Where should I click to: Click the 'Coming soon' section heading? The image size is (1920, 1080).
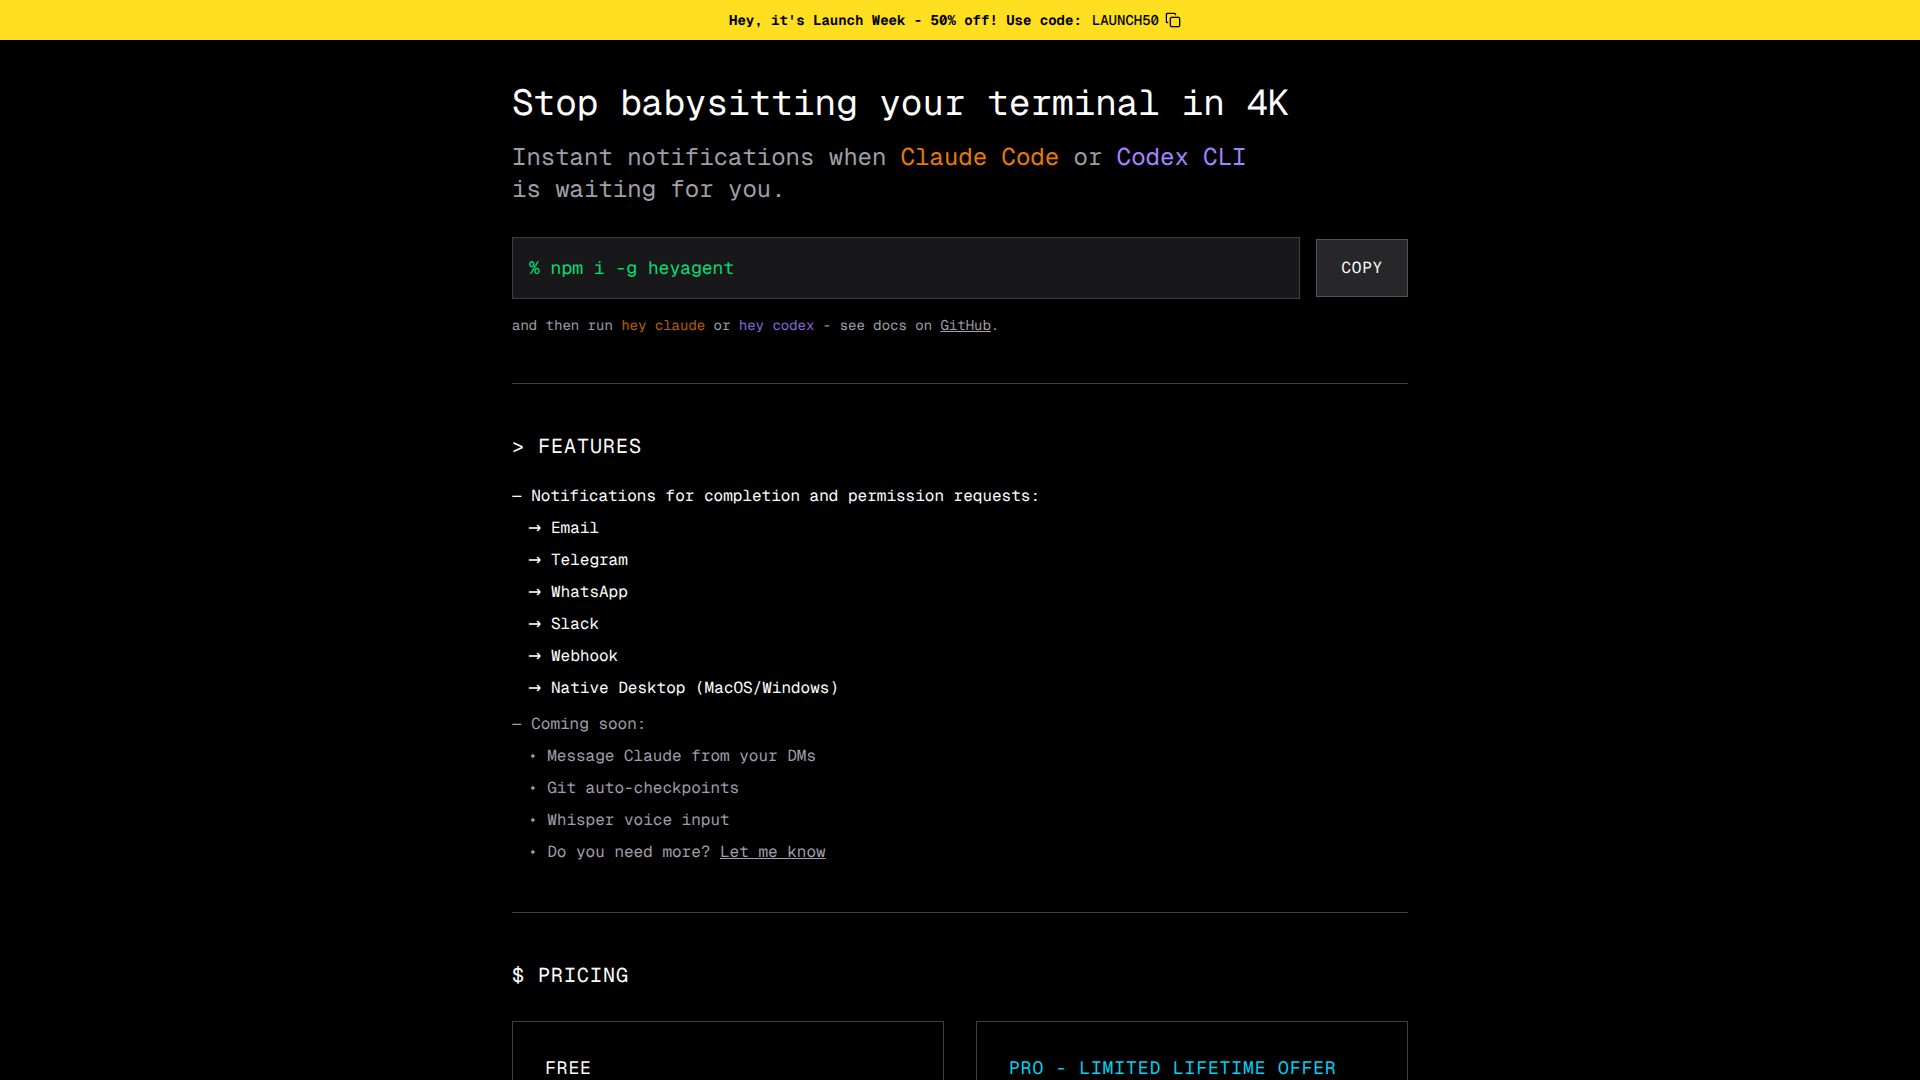tap(588, 723)
